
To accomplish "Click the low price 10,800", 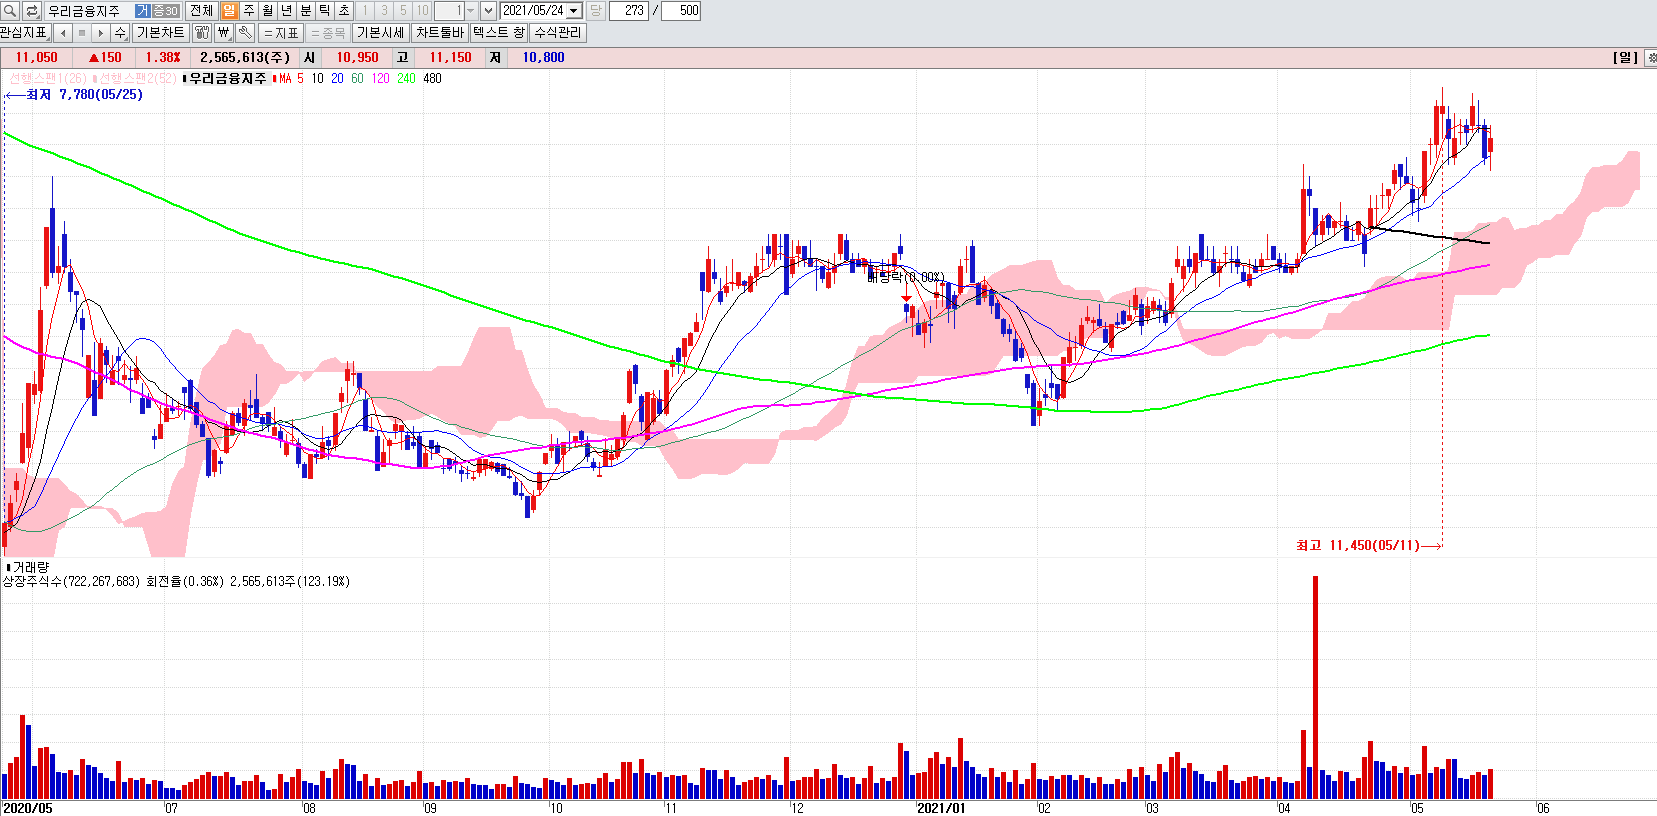I will point(543,58).
